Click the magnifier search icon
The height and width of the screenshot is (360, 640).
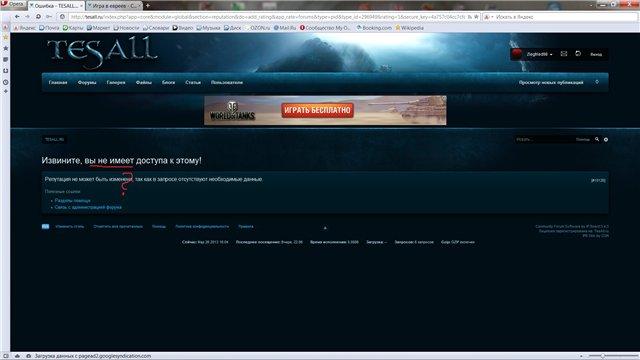[x=597, y=139]
